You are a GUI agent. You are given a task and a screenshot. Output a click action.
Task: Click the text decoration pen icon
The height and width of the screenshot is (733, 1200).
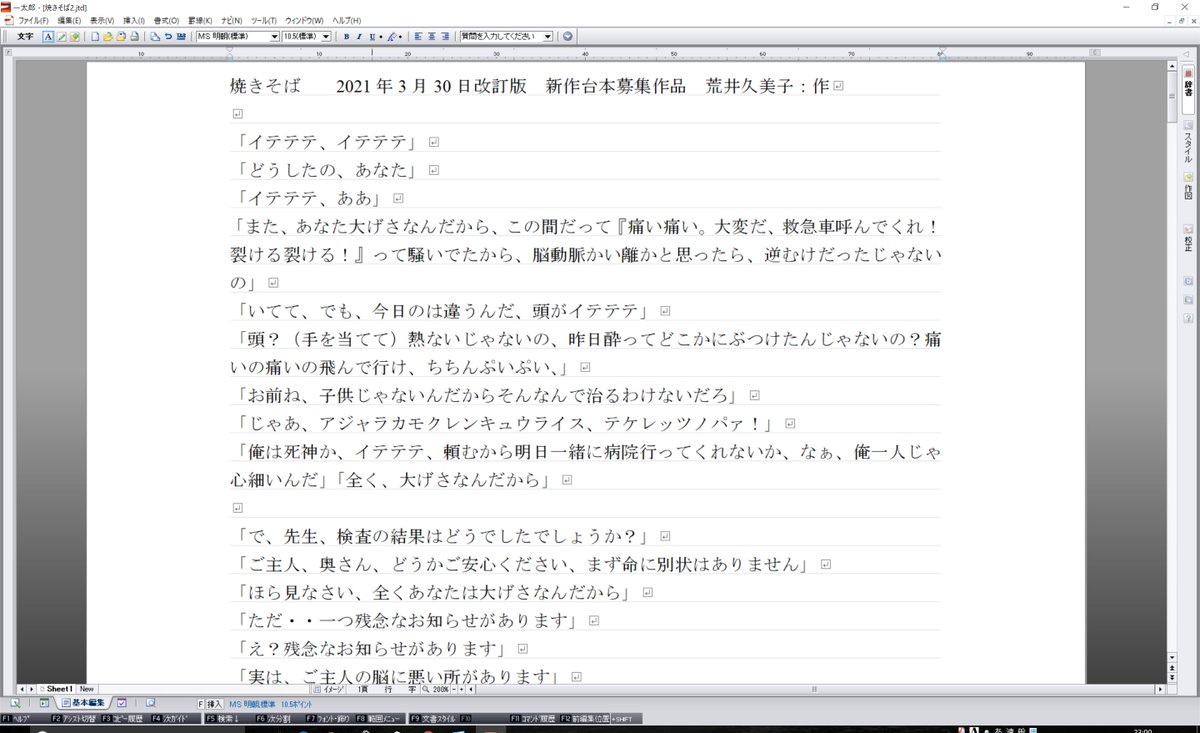pos(390,37)
